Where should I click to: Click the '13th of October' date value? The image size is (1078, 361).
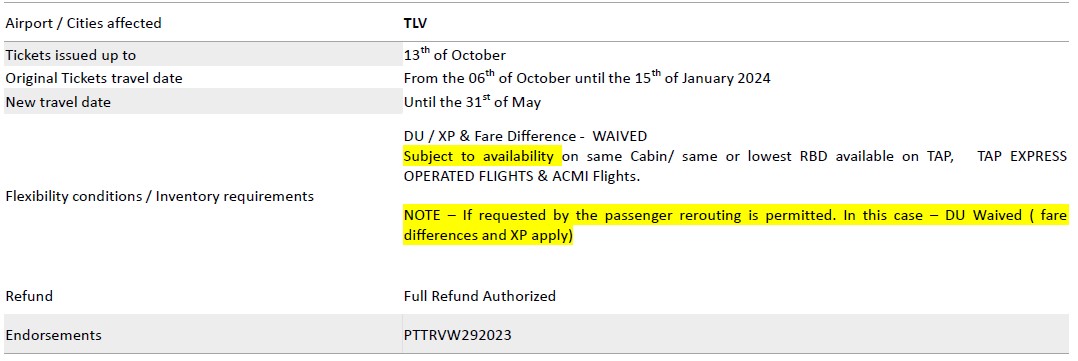(454, 55)
